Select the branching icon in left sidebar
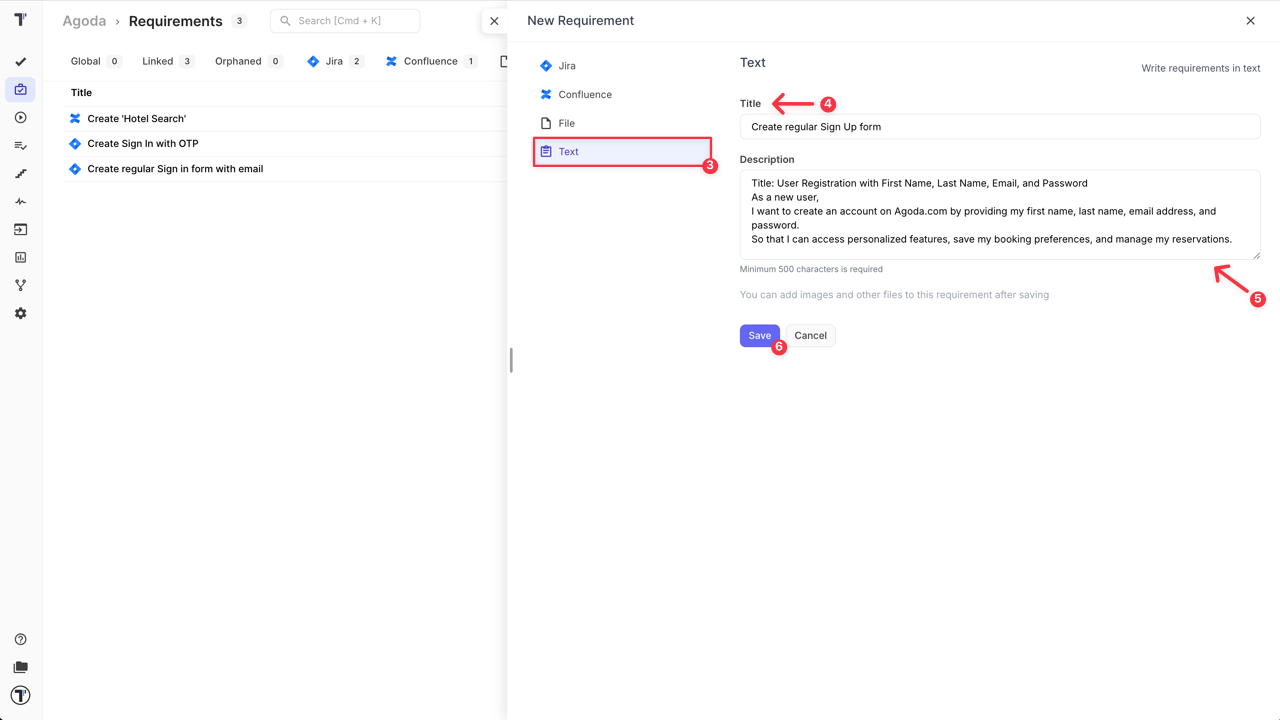The height and width of the screenshot is (720, 1280). (20, 285)
